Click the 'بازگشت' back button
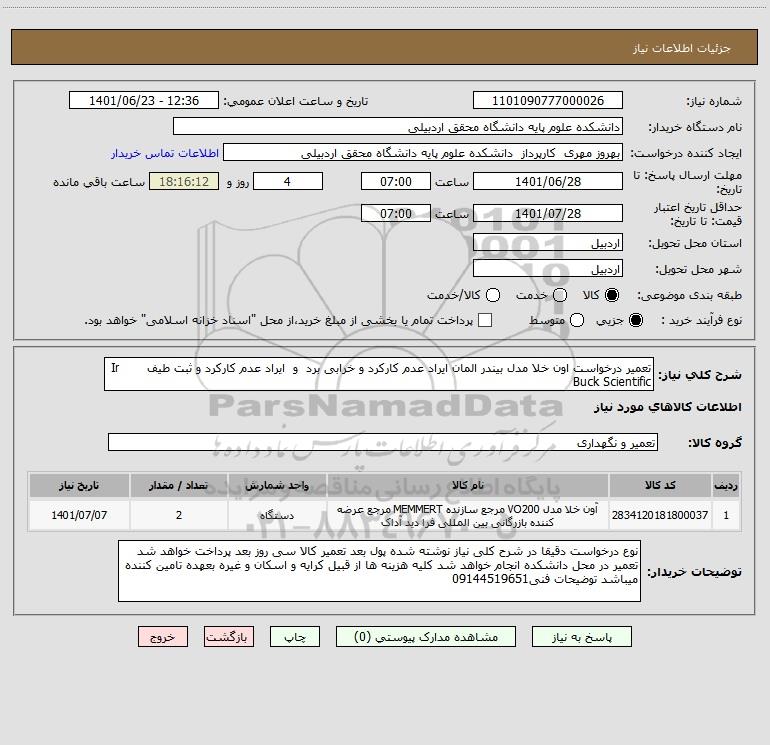Image resolution: width=770 pixels, height=745 pixels. click(229, 637)
